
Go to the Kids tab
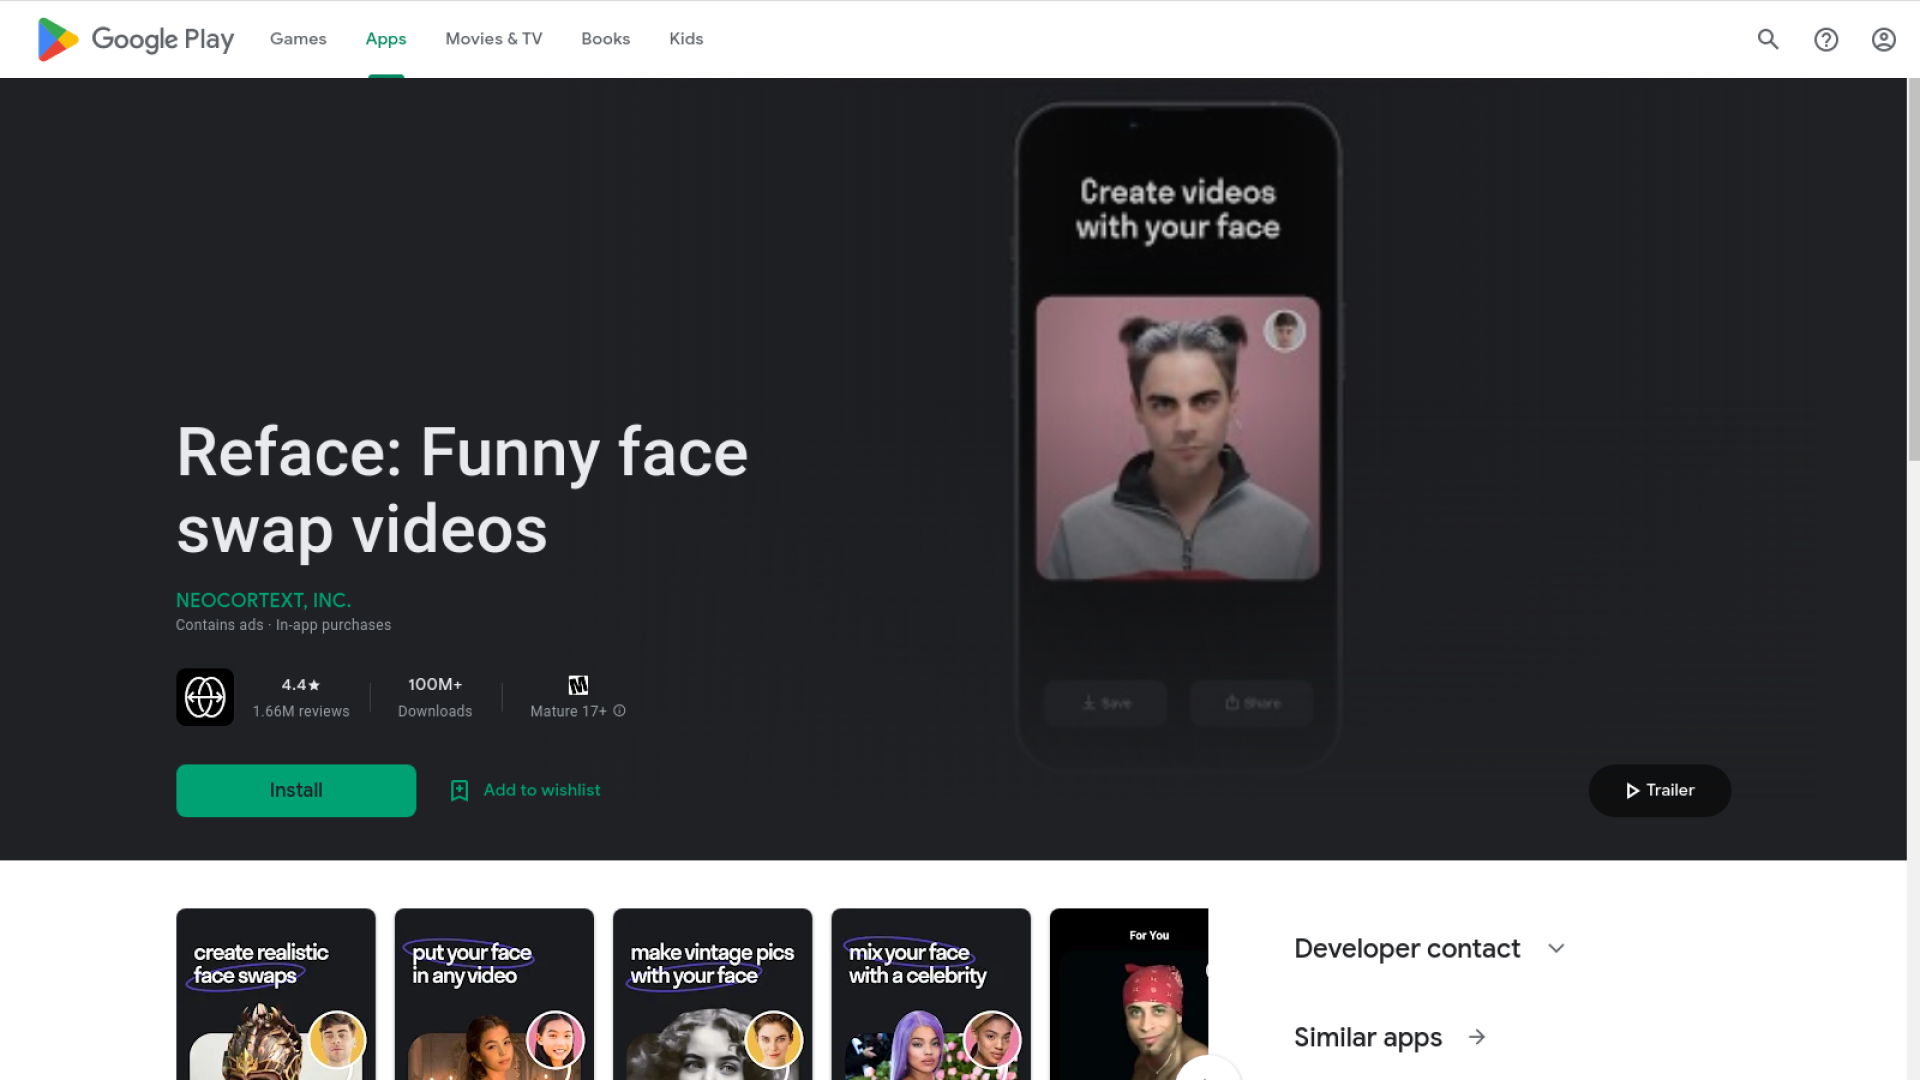pos(686,39)
